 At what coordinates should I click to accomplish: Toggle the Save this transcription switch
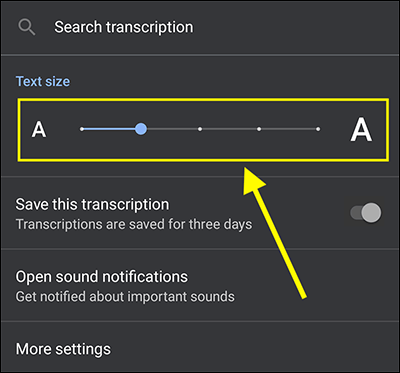366,213
